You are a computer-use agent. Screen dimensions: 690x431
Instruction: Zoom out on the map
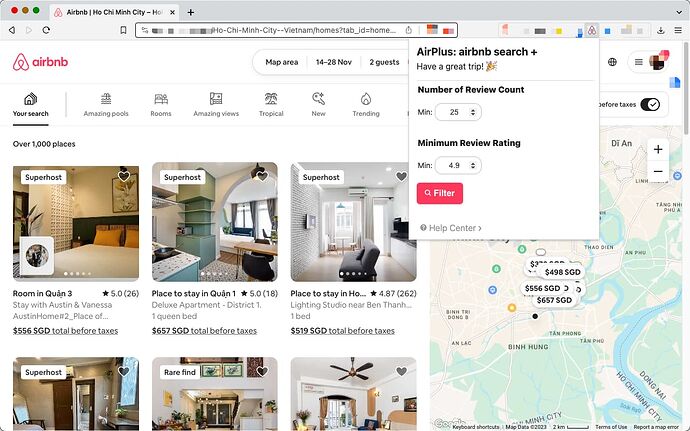tap(658, 171)
